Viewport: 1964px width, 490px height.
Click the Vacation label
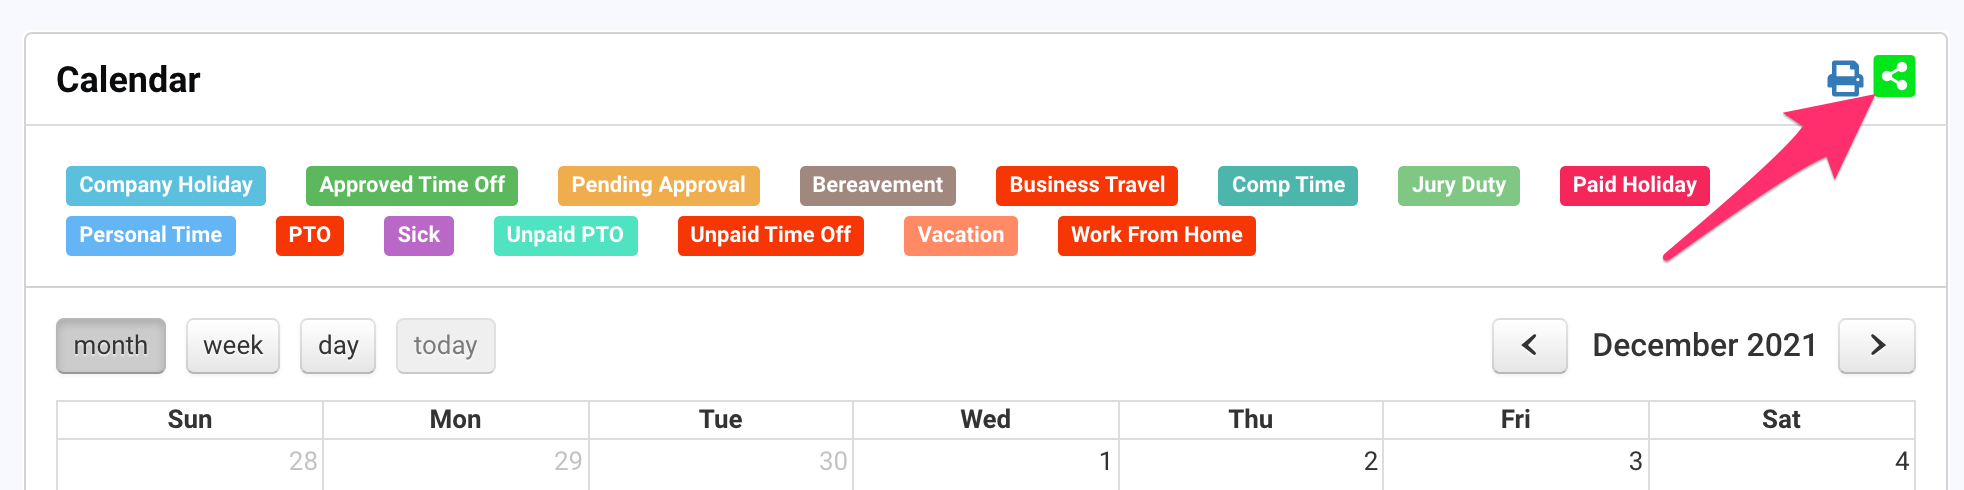pos(961,236)
